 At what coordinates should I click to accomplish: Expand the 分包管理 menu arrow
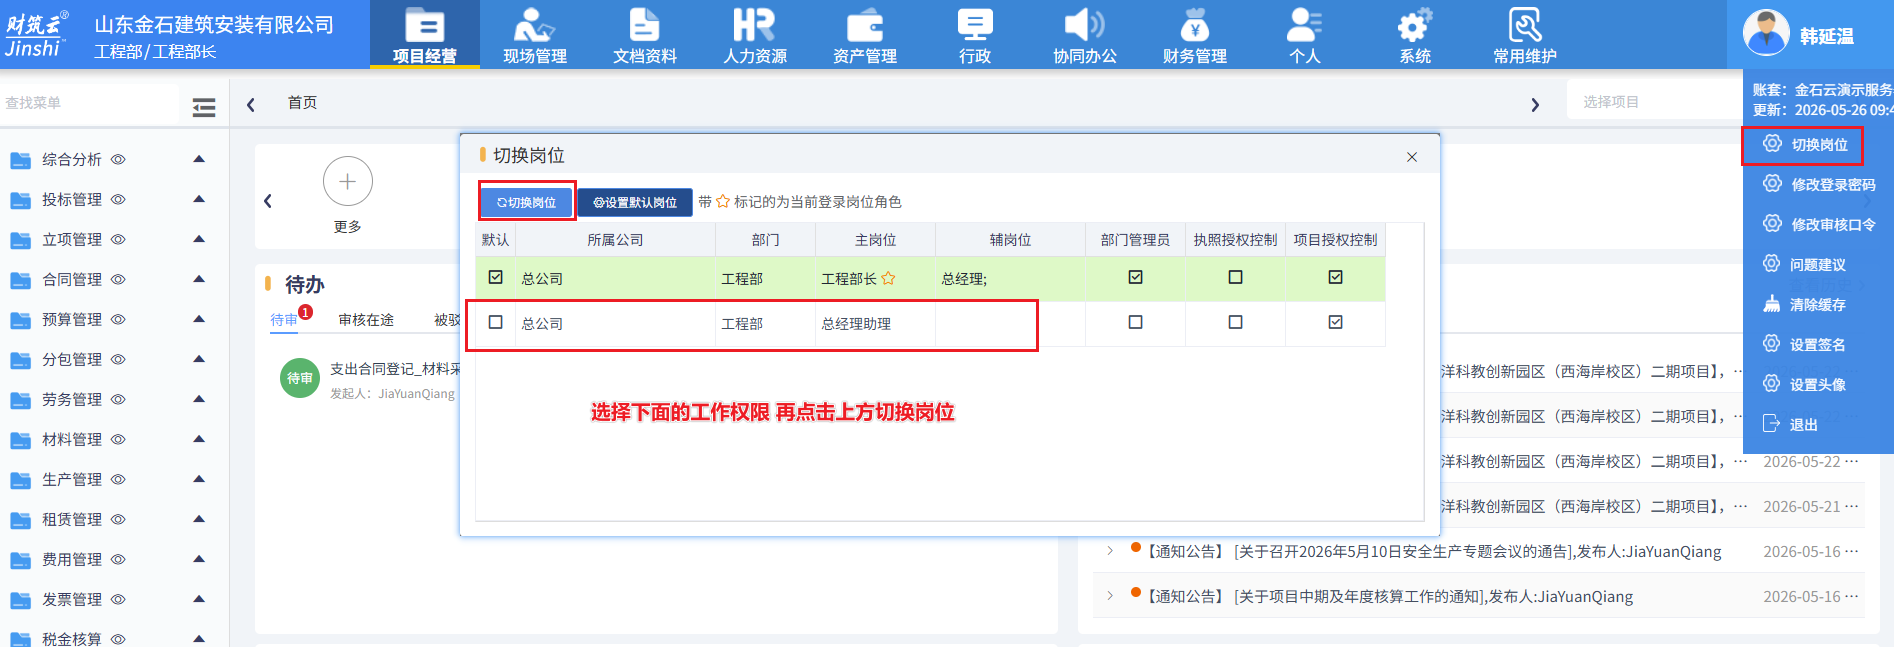[199, 359]
